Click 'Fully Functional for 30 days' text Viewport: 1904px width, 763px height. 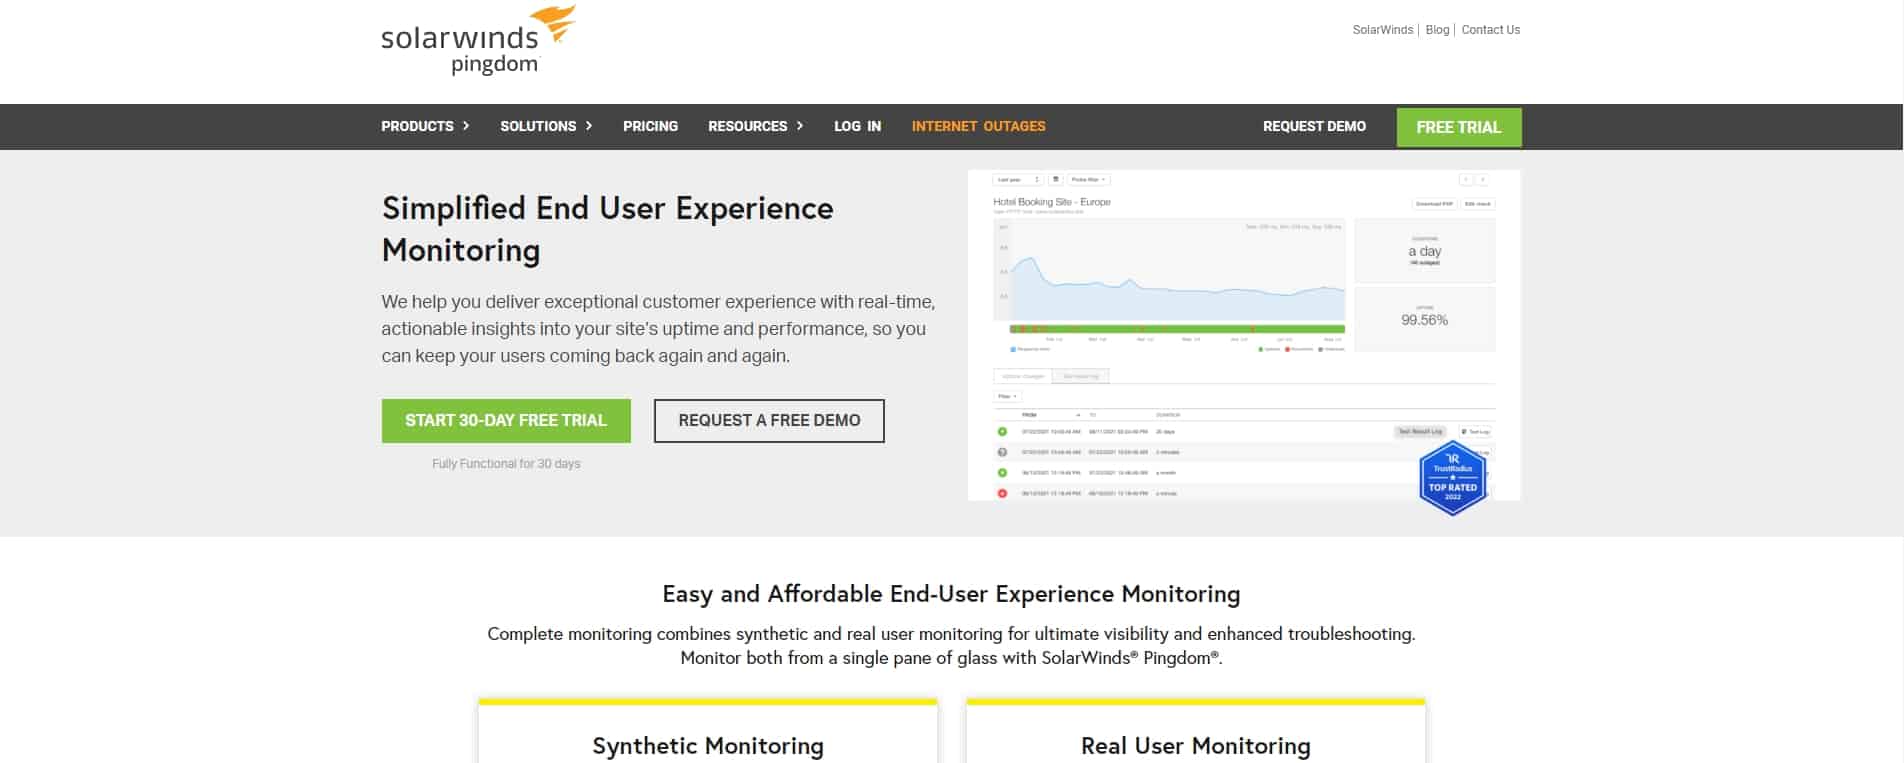pos(506,464)
